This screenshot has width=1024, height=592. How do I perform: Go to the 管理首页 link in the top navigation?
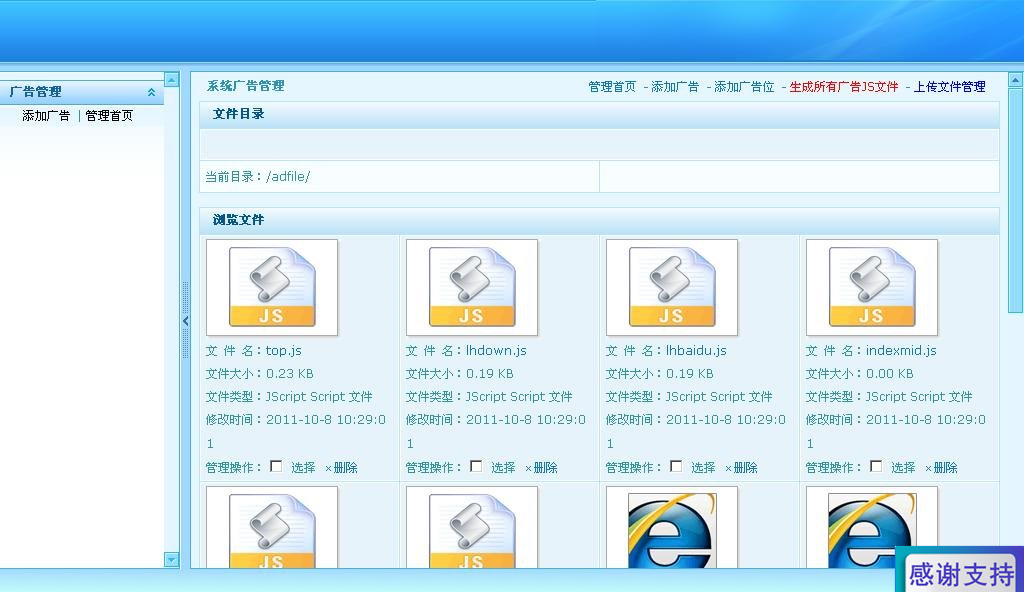(x=612, y=87)
